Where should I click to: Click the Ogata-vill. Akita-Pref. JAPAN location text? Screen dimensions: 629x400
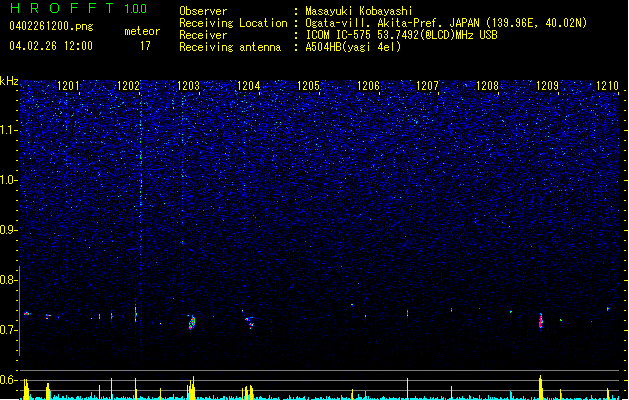[446, 23]
